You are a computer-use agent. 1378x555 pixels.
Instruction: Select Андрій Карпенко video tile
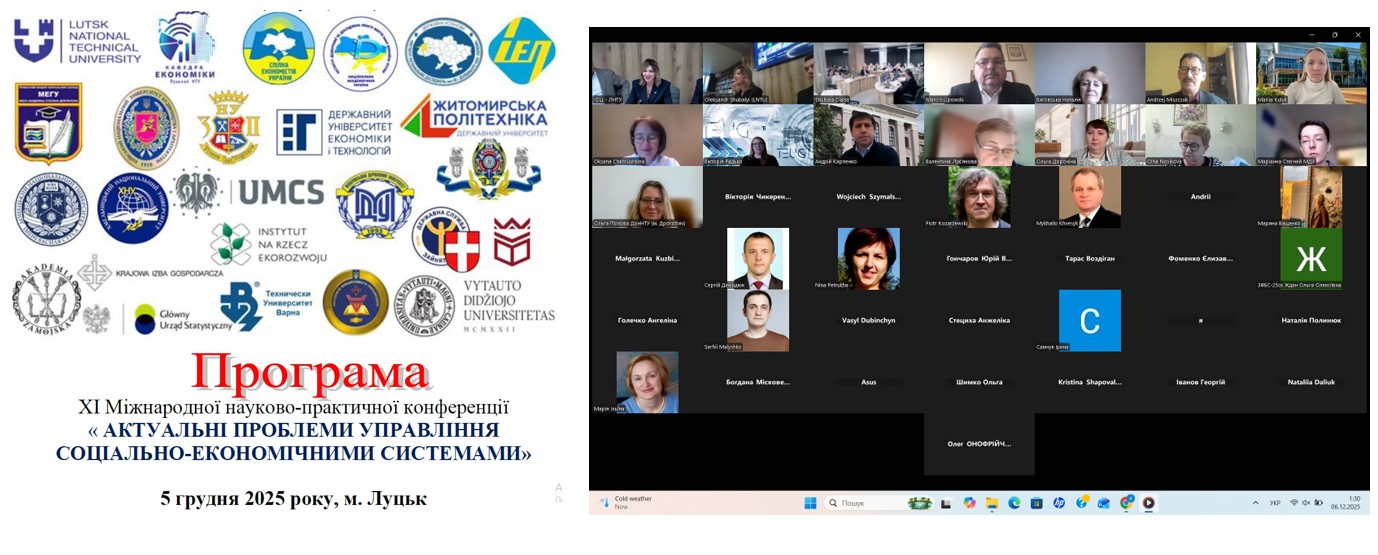pyautogui.click(x=867, y=135)
